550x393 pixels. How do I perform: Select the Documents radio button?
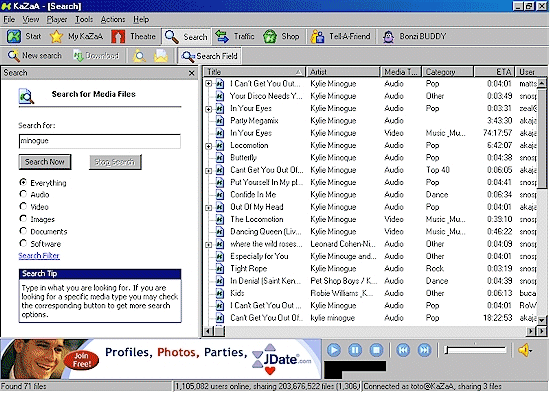(23, 231)
